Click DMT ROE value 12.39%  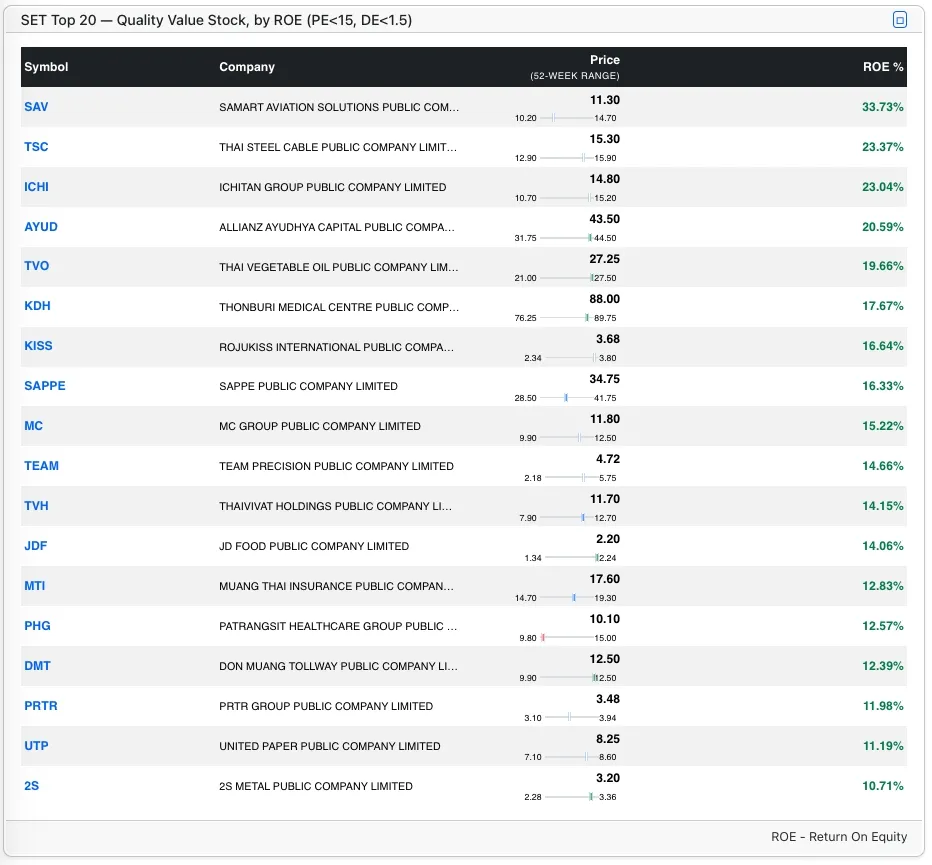pyautogui.click(x=883, y=665)
